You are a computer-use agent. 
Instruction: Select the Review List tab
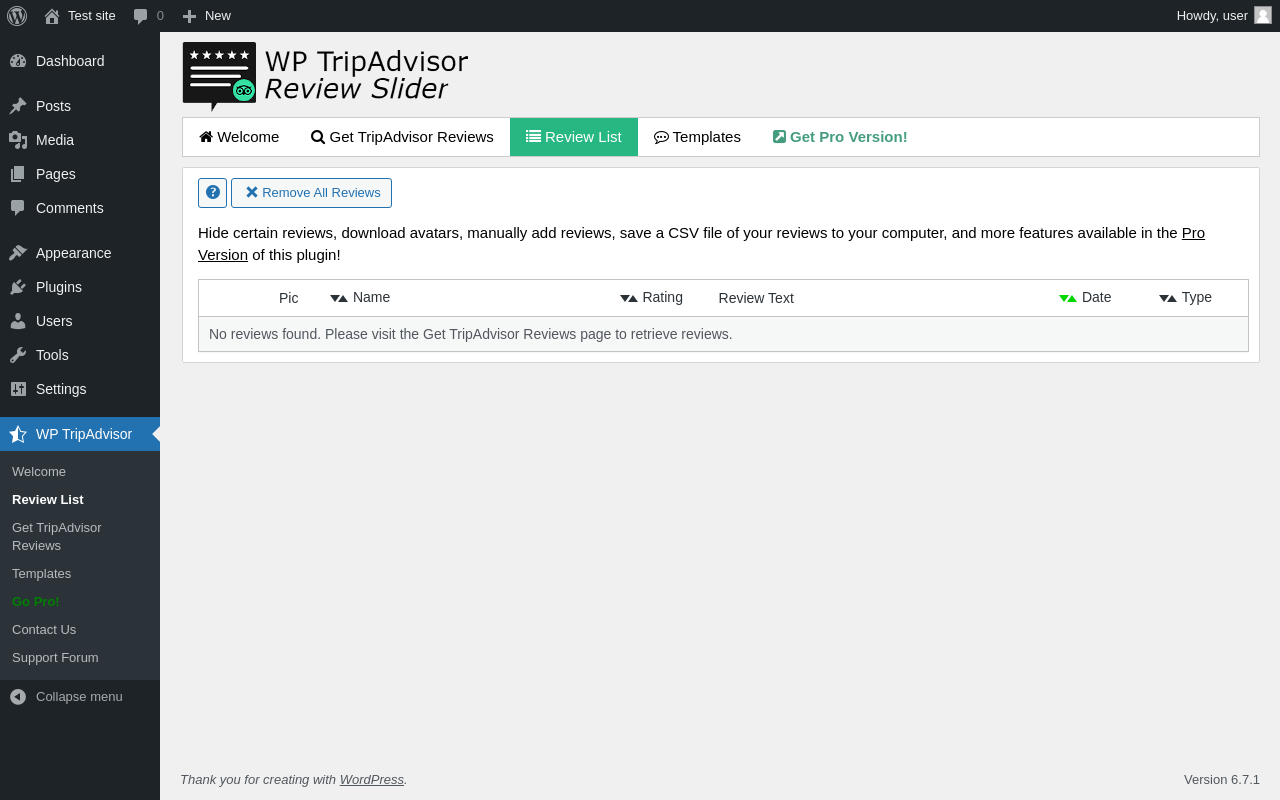pyautogui.click(x=574, y=137)
